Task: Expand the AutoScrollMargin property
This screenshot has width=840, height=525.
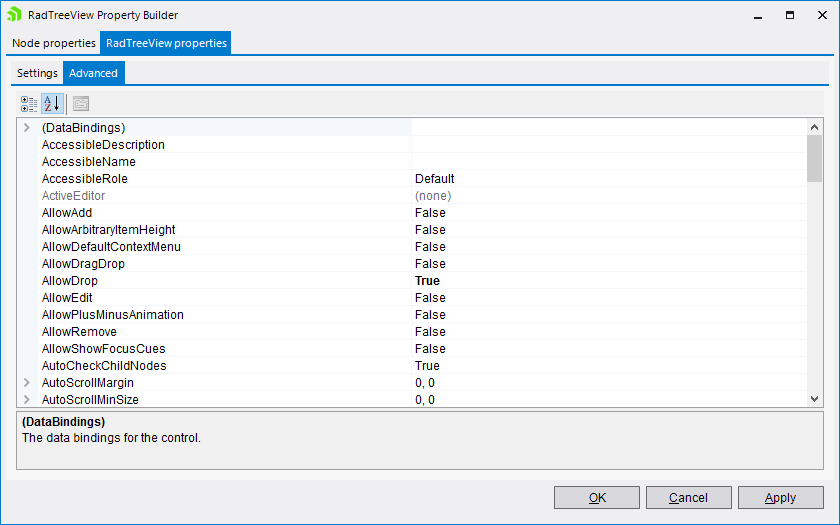Action: [27, 382]
